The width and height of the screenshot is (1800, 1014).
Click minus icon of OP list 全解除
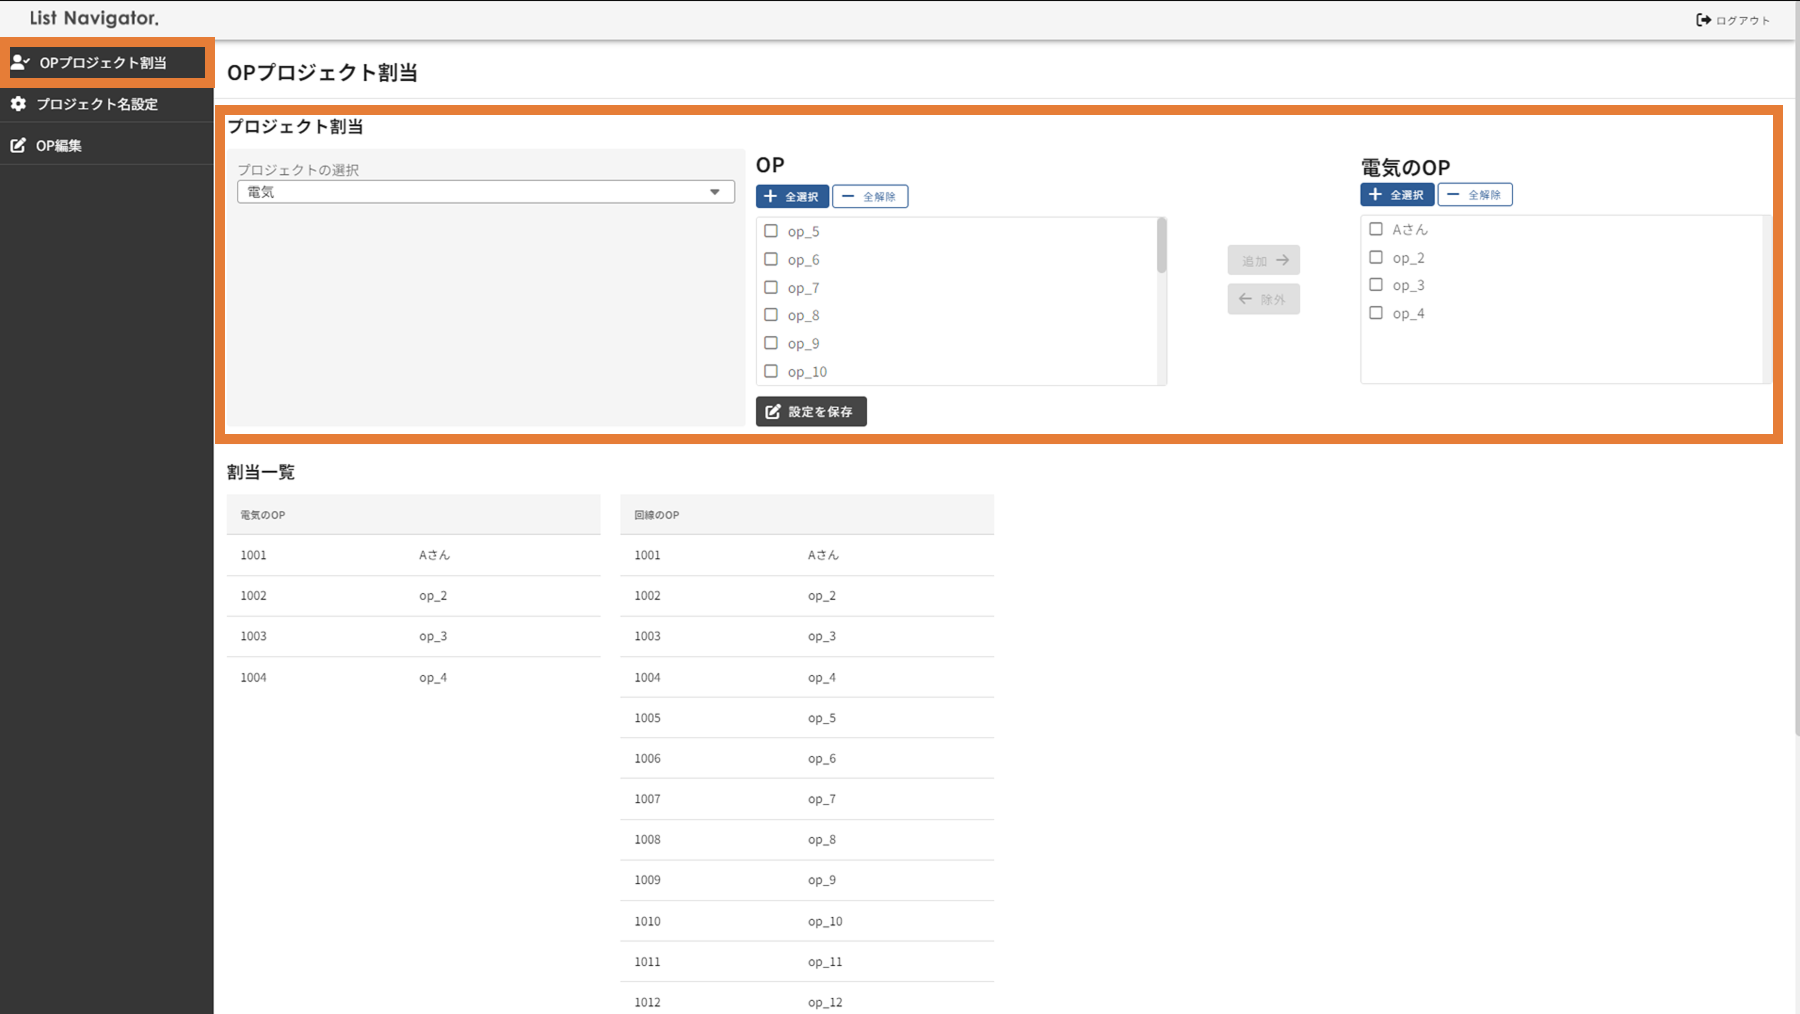click(848, 197)
